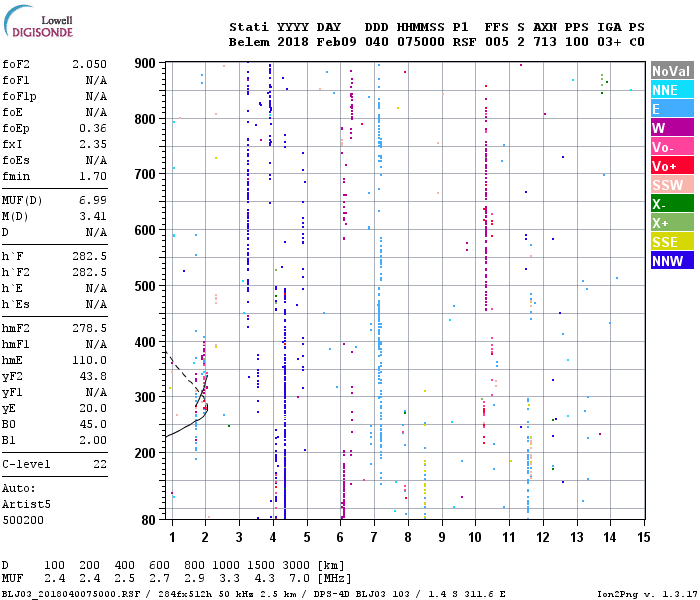Select the NNW legend swatch
Image resolution: width=700 pixels, height=600 pixels.
coord(672,260)
